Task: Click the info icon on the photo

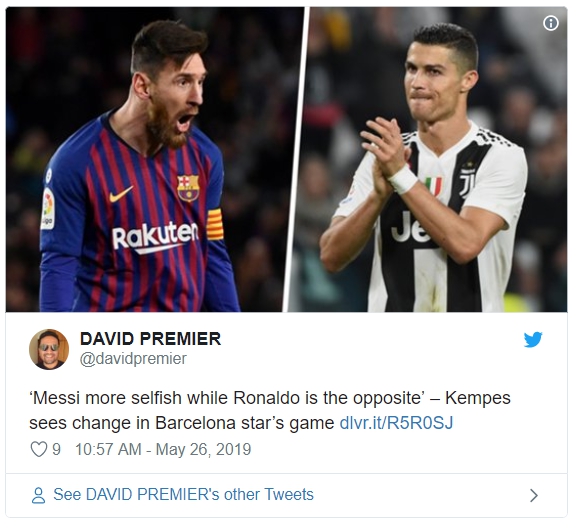Action: point(551,23)
